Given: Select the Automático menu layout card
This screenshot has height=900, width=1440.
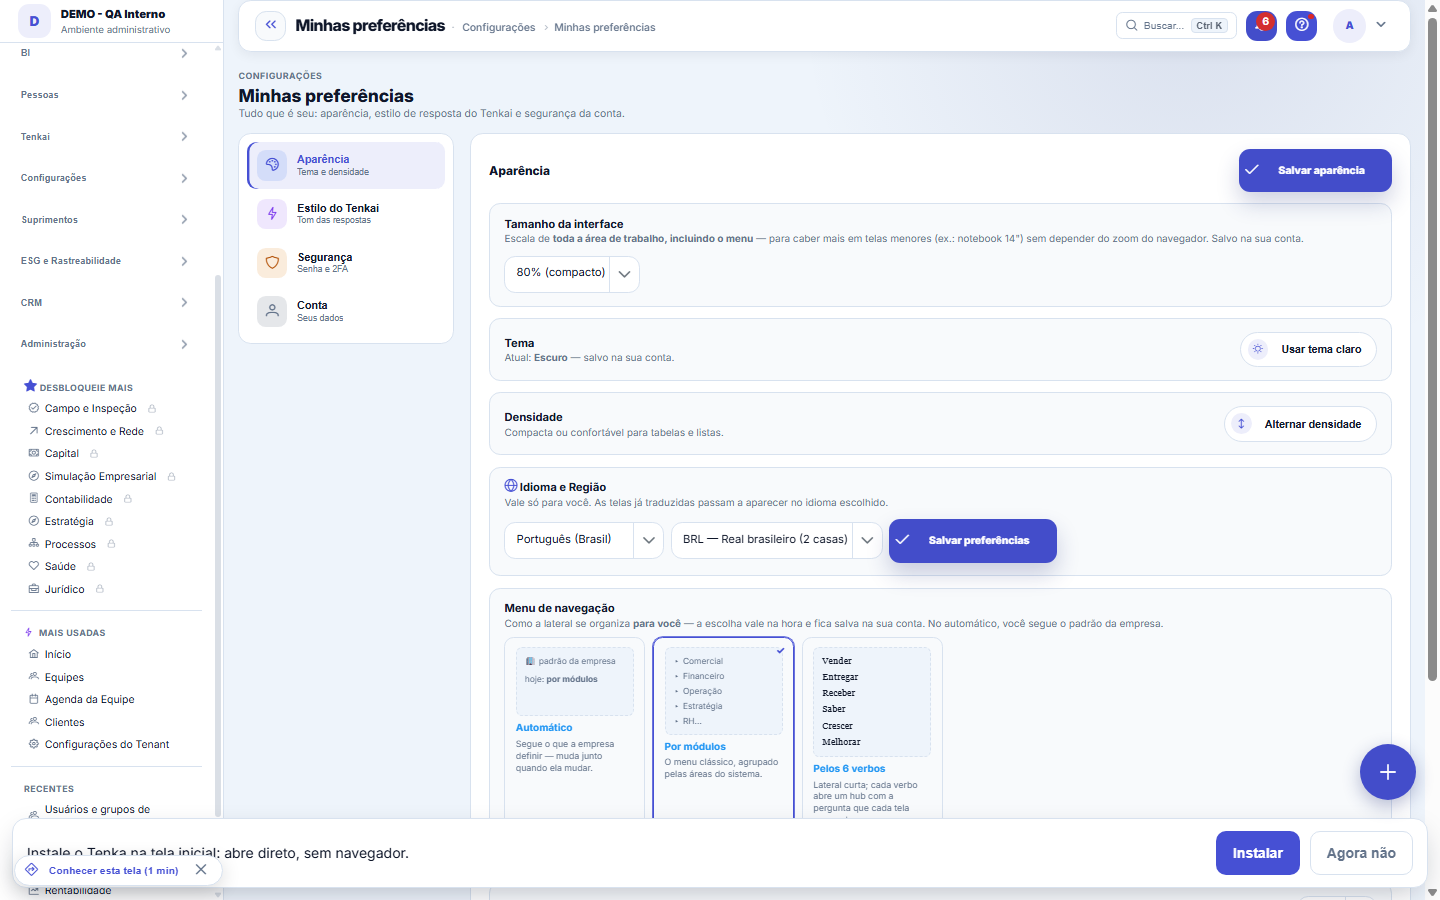Looking at the screenshot, I should pos(575,728).
